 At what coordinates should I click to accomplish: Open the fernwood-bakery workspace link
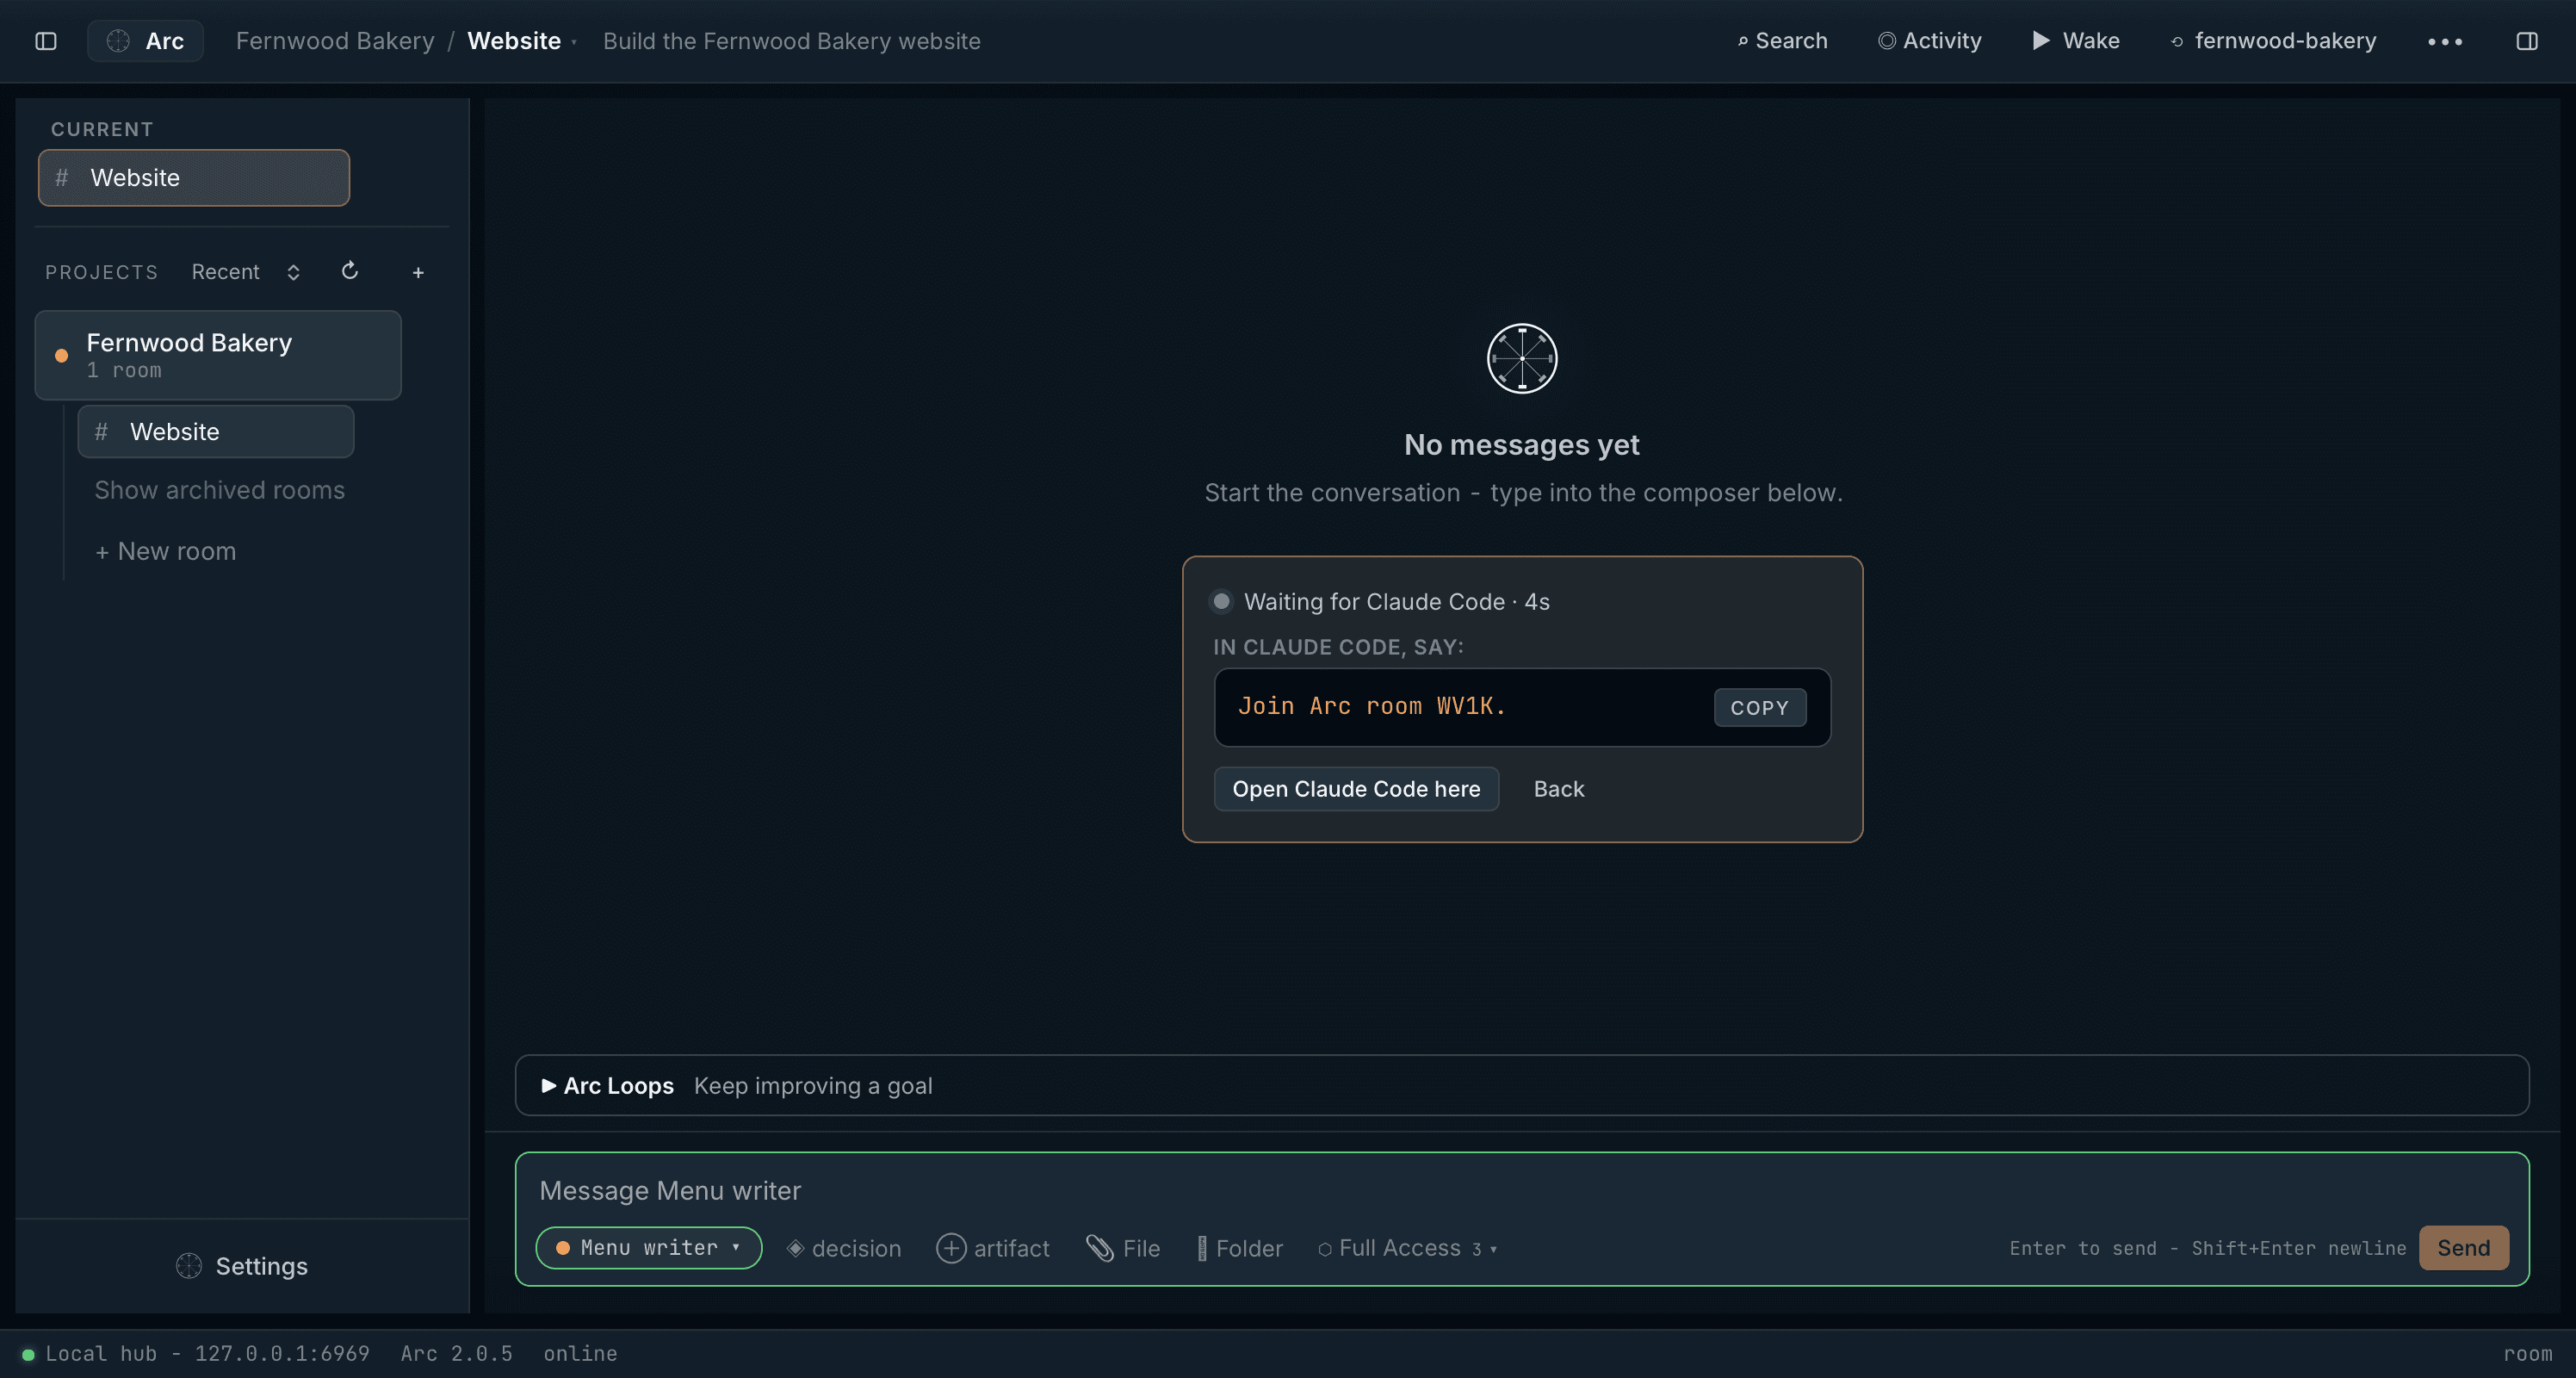(2273, 41)
